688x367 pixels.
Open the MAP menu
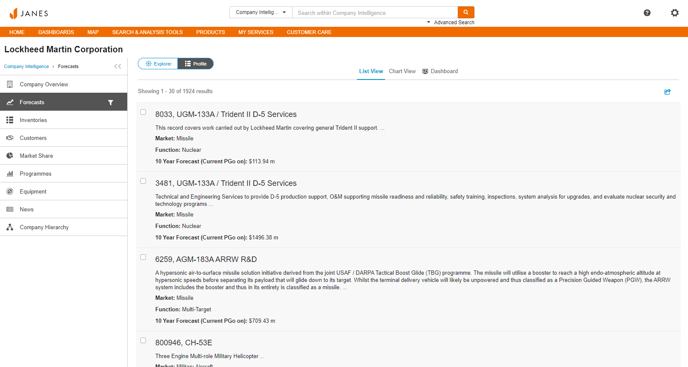tap(93, 32)
